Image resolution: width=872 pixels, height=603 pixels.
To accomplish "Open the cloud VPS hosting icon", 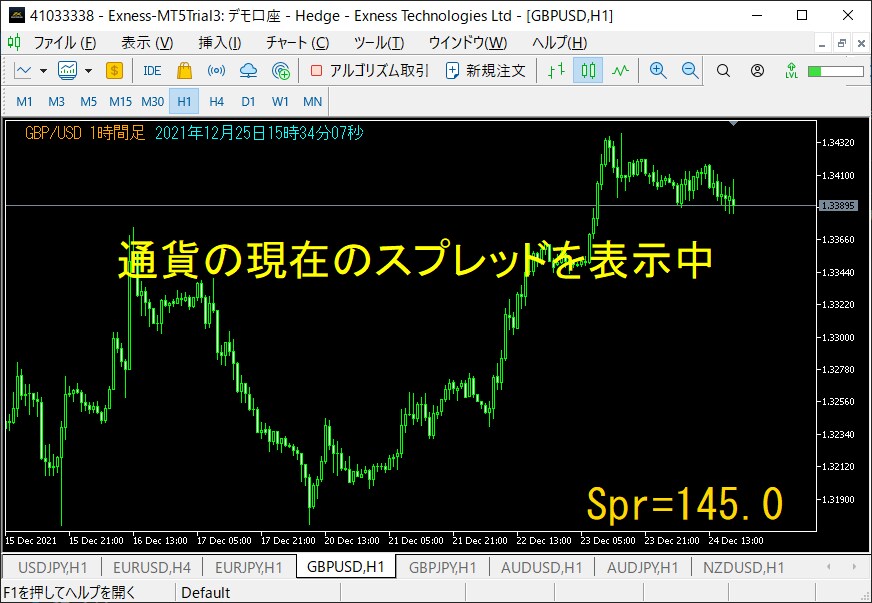I will click(x=248, y=71).
